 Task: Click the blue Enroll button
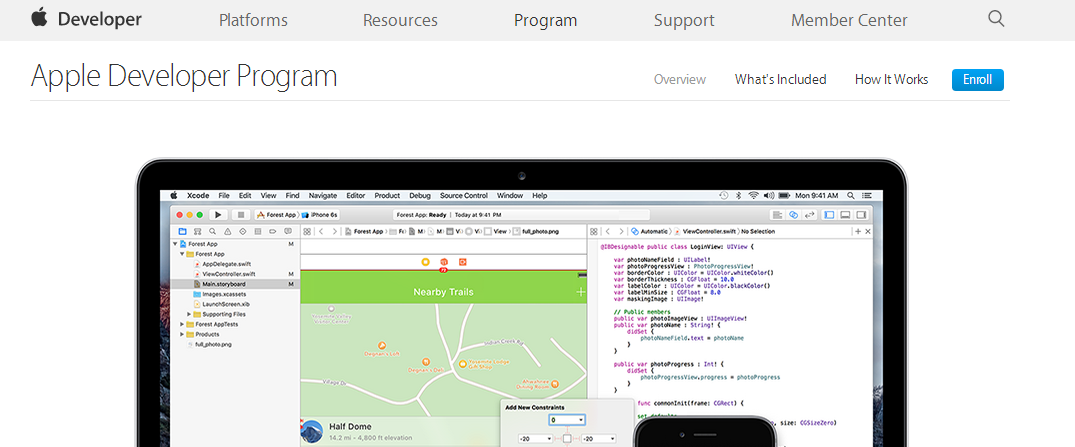978,80
